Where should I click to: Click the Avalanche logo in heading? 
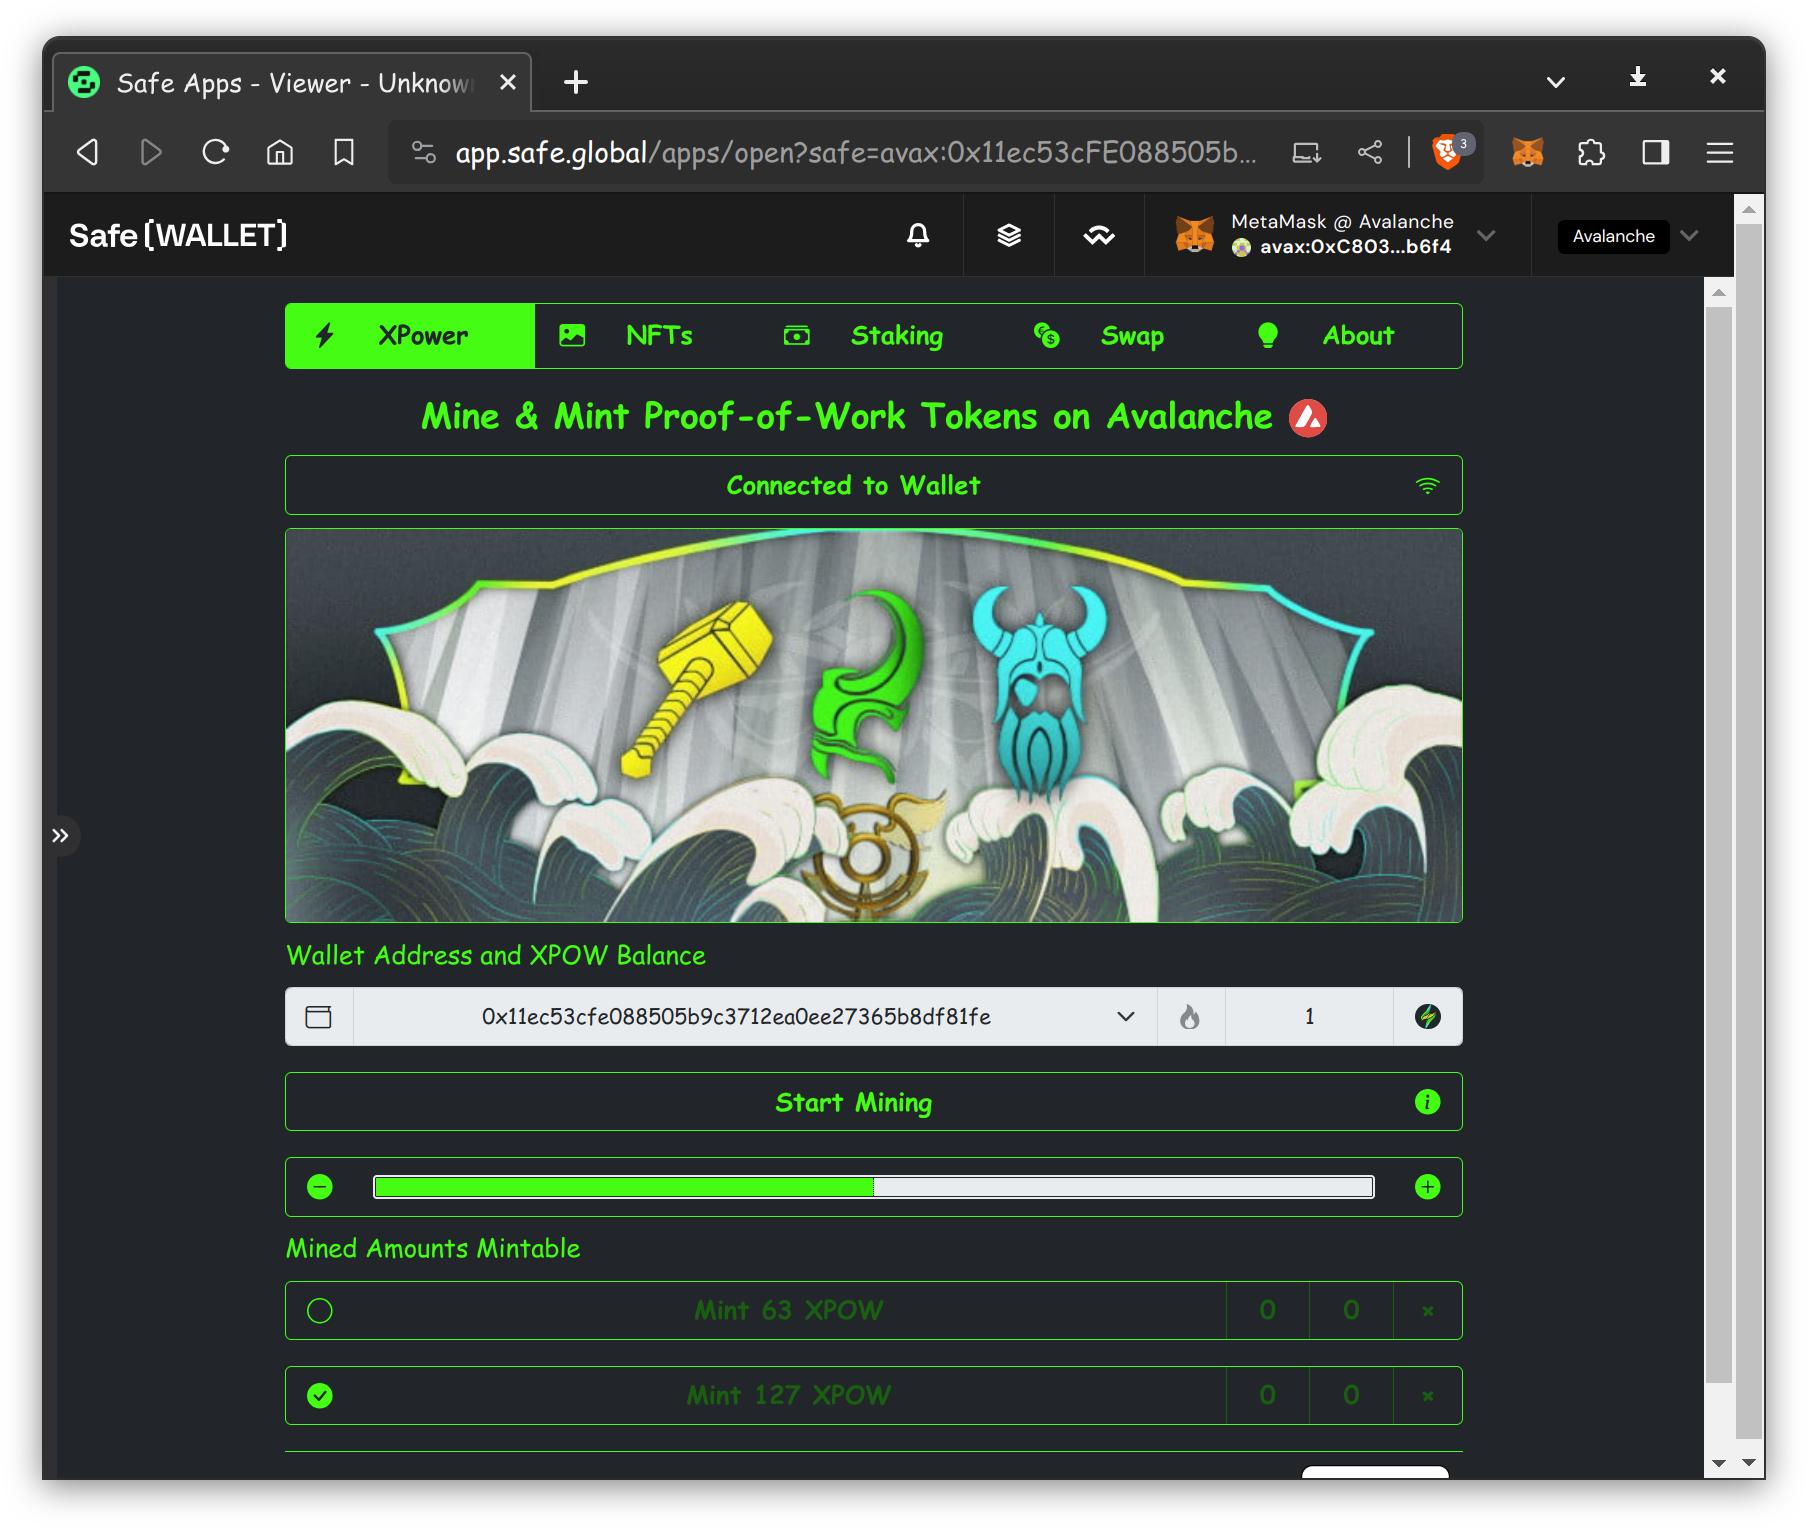[x=1308, y=418]
